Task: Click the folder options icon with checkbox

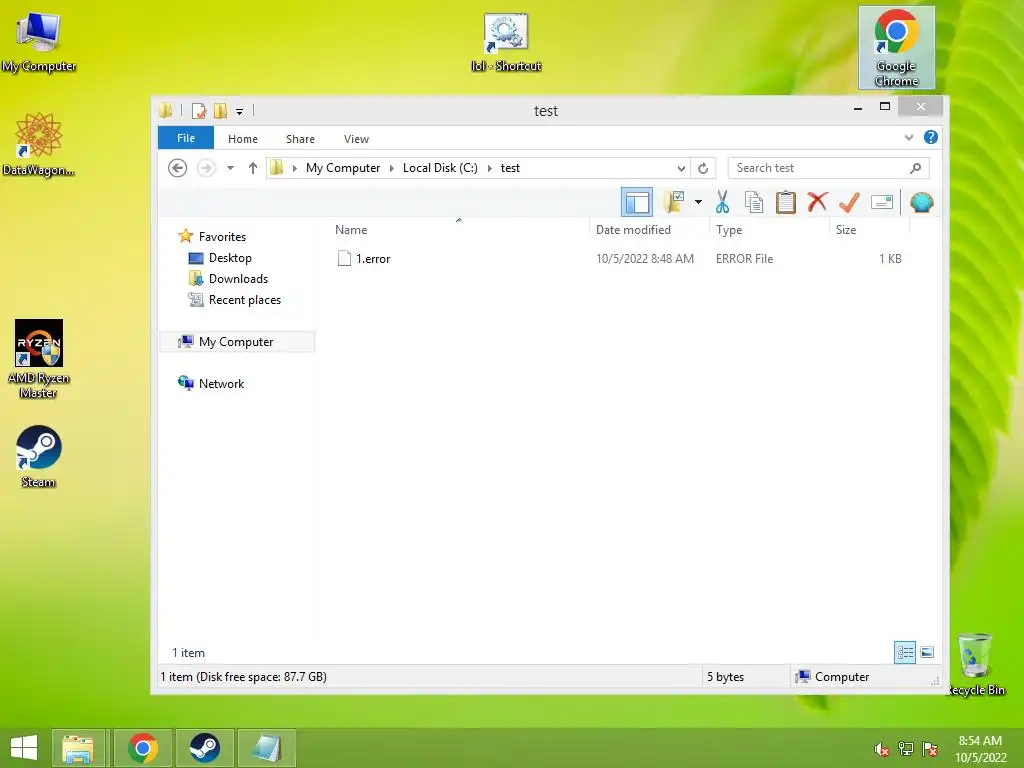Action: [x=674, y=202]
